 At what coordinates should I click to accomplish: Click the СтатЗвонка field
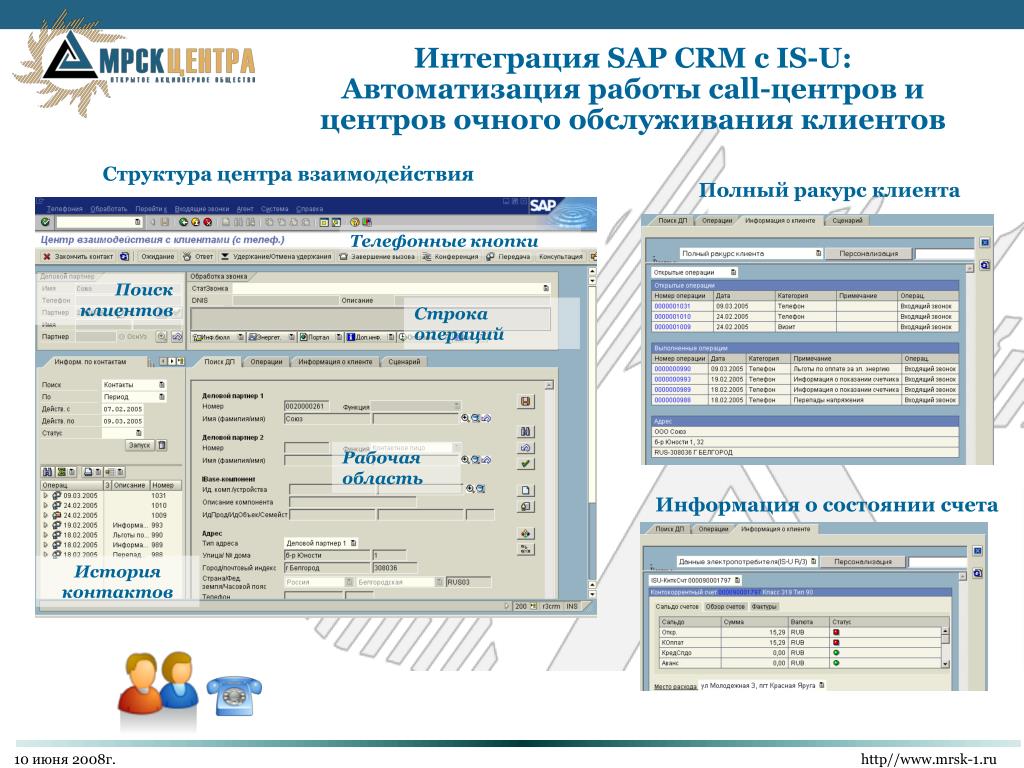pos(391,288)
